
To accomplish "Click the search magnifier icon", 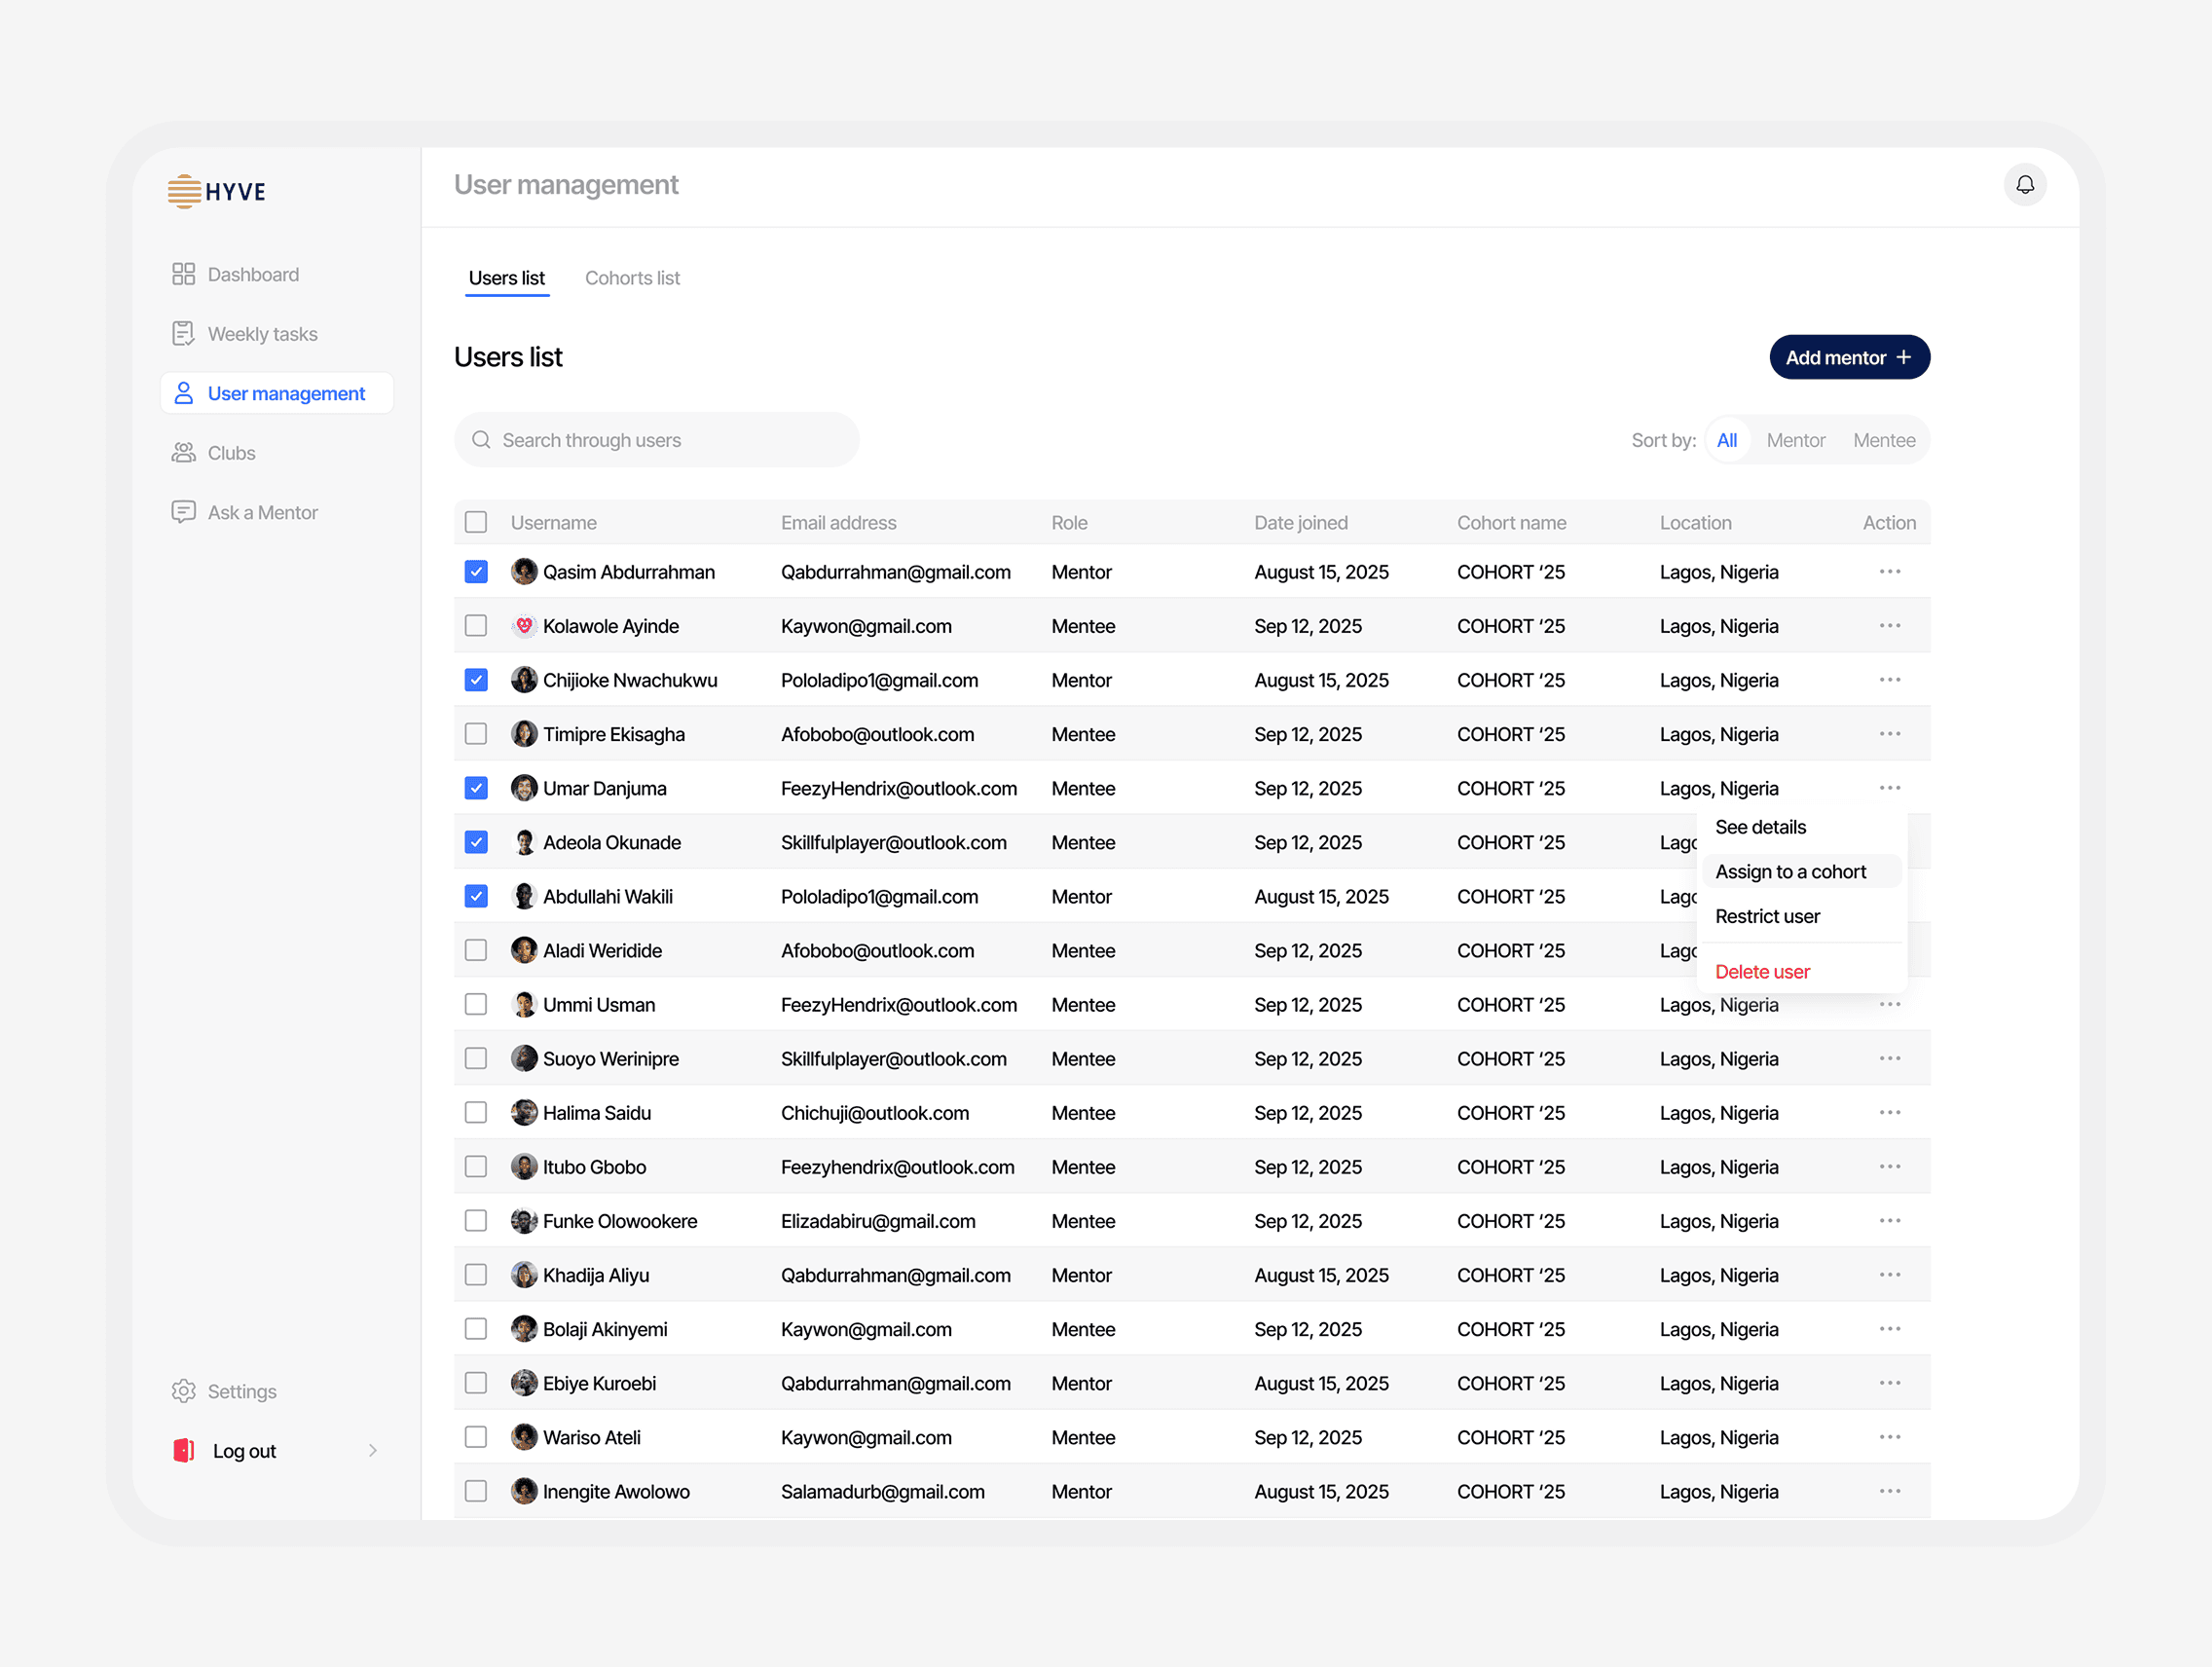I will click(x=481, y=440).
